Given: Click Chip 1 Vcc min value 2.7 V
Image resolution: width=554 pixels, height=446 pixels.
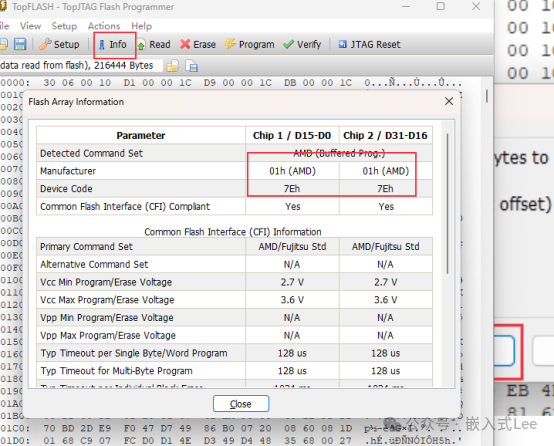Looking at the screenshot, I should [x=292, y=282].
